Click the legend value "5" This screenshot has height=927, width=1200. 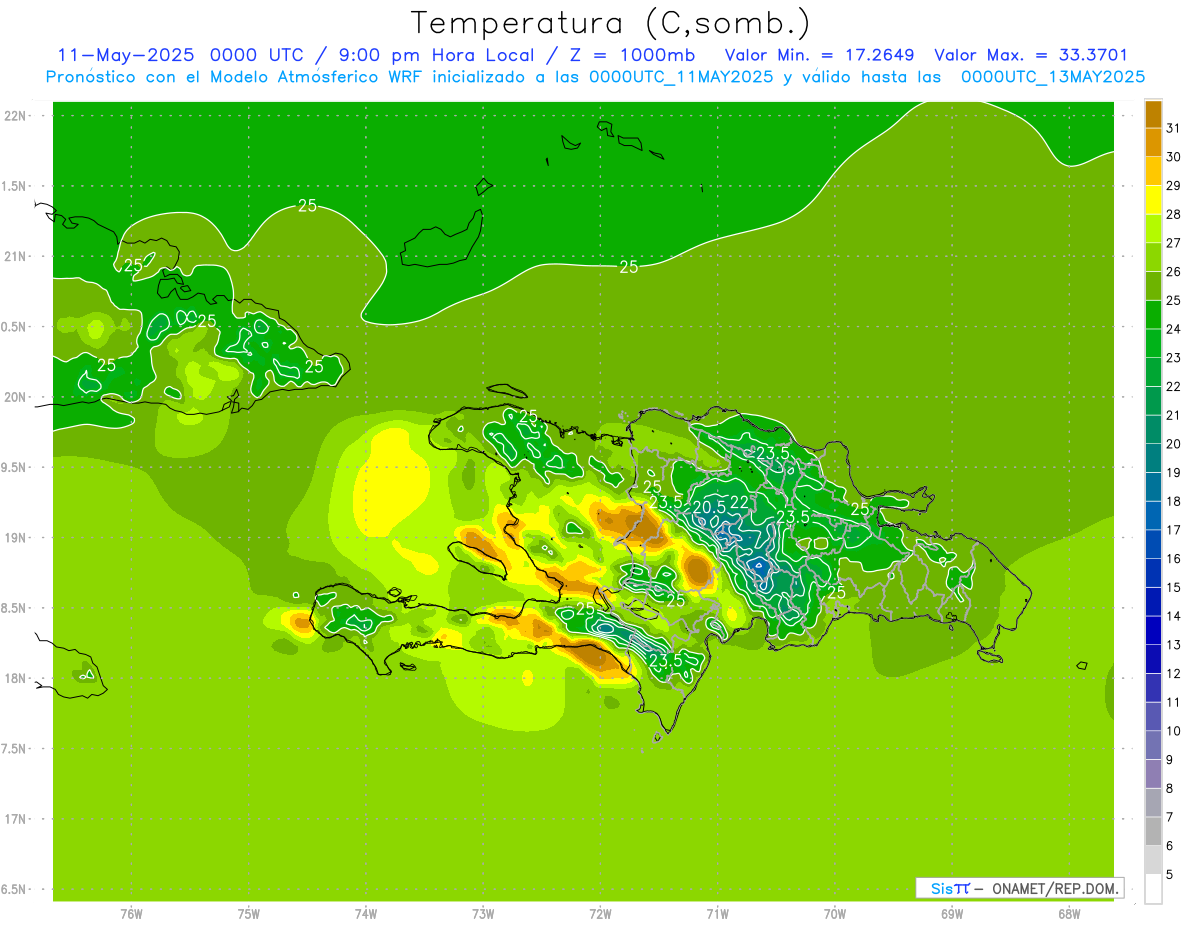tap(1170, 874)
